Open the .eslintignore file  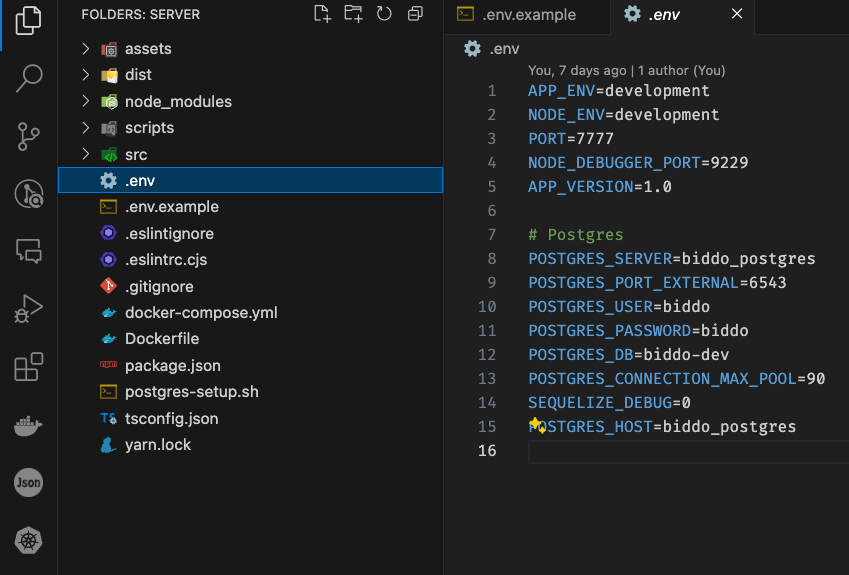point(250,233)
